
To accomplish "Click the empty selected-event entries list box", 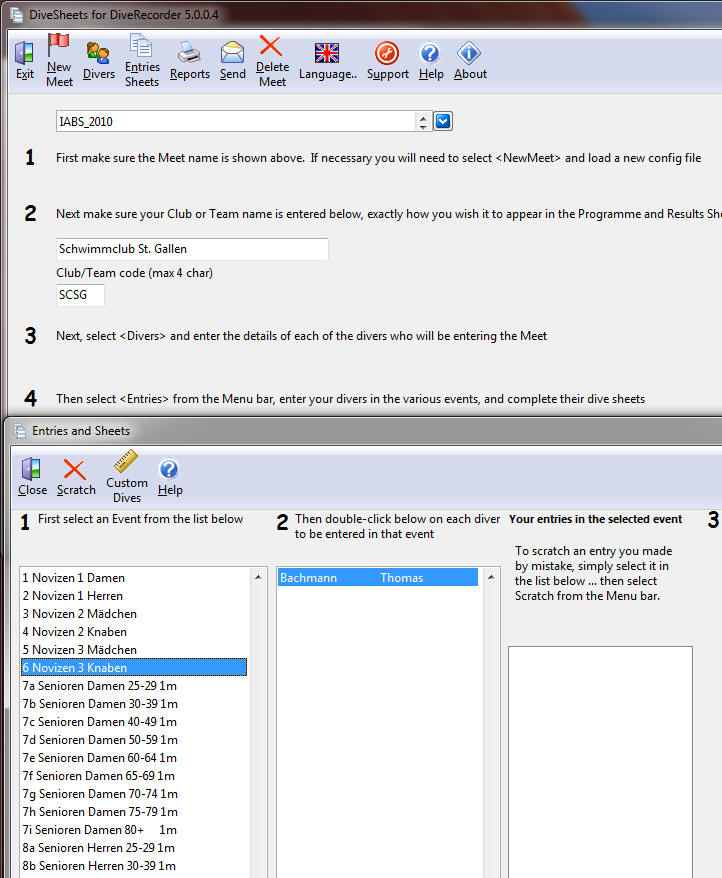I will (x=600, y=762).
